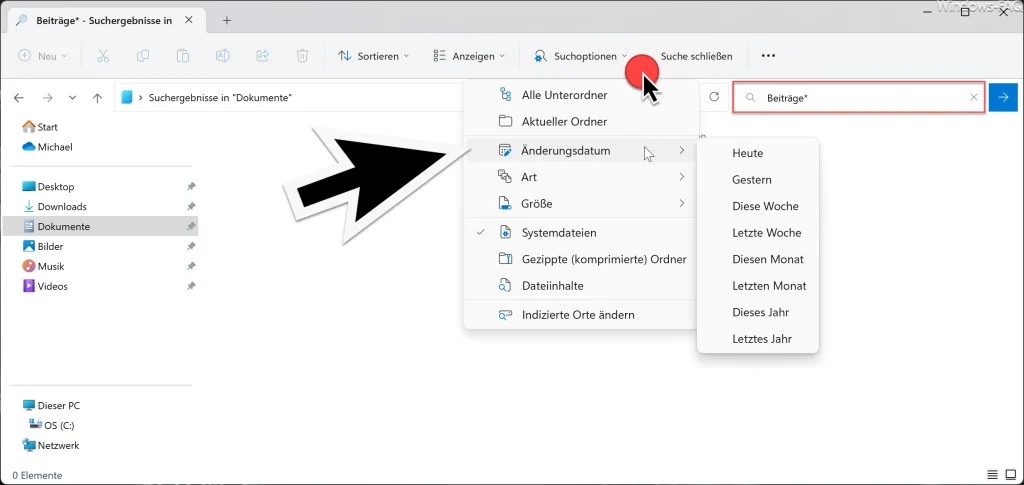Screen dimensions: 1024x485
Task: Click the Share icon in toolbar
Action: click(x=263, y=56)
